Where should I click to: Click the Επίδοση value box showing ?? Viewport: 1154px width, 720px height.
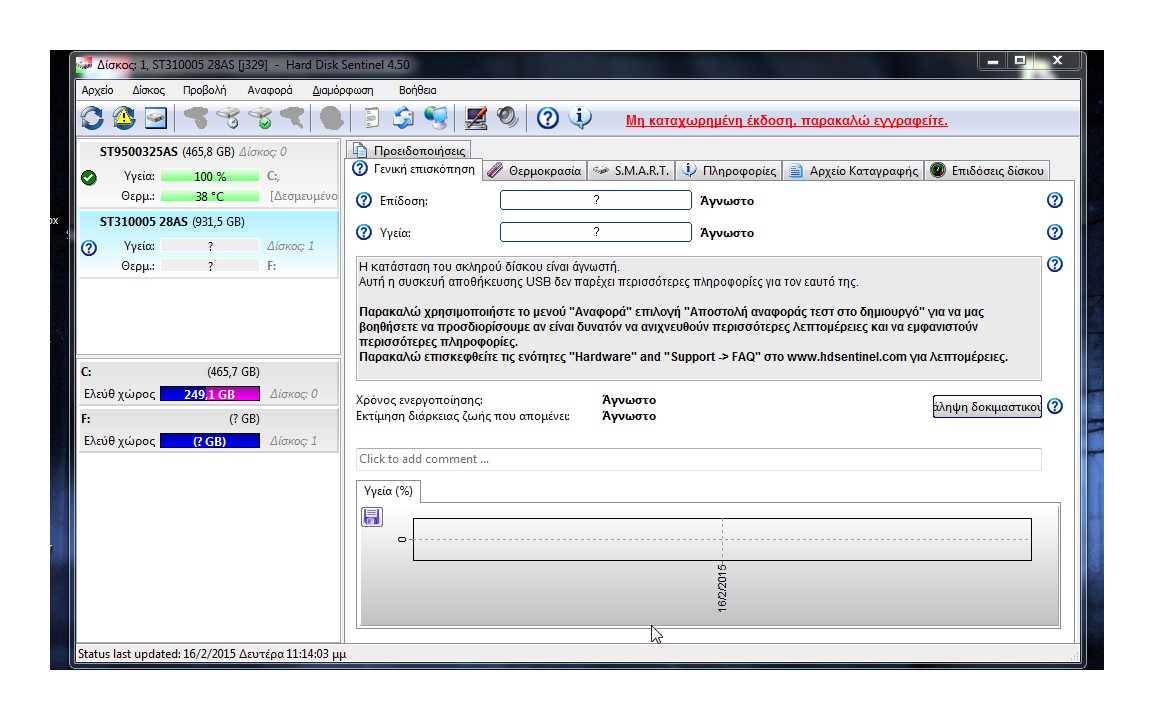pyautogui.click(x=595, y=200)
